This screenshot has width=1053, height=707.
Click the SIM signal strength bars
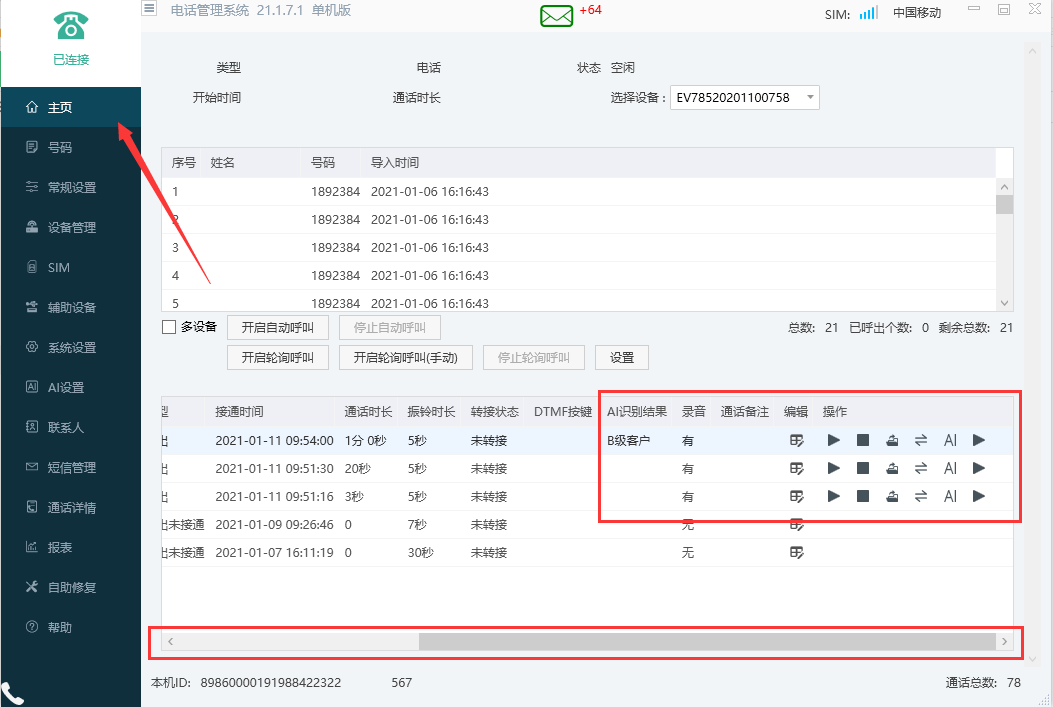[868, 13]
